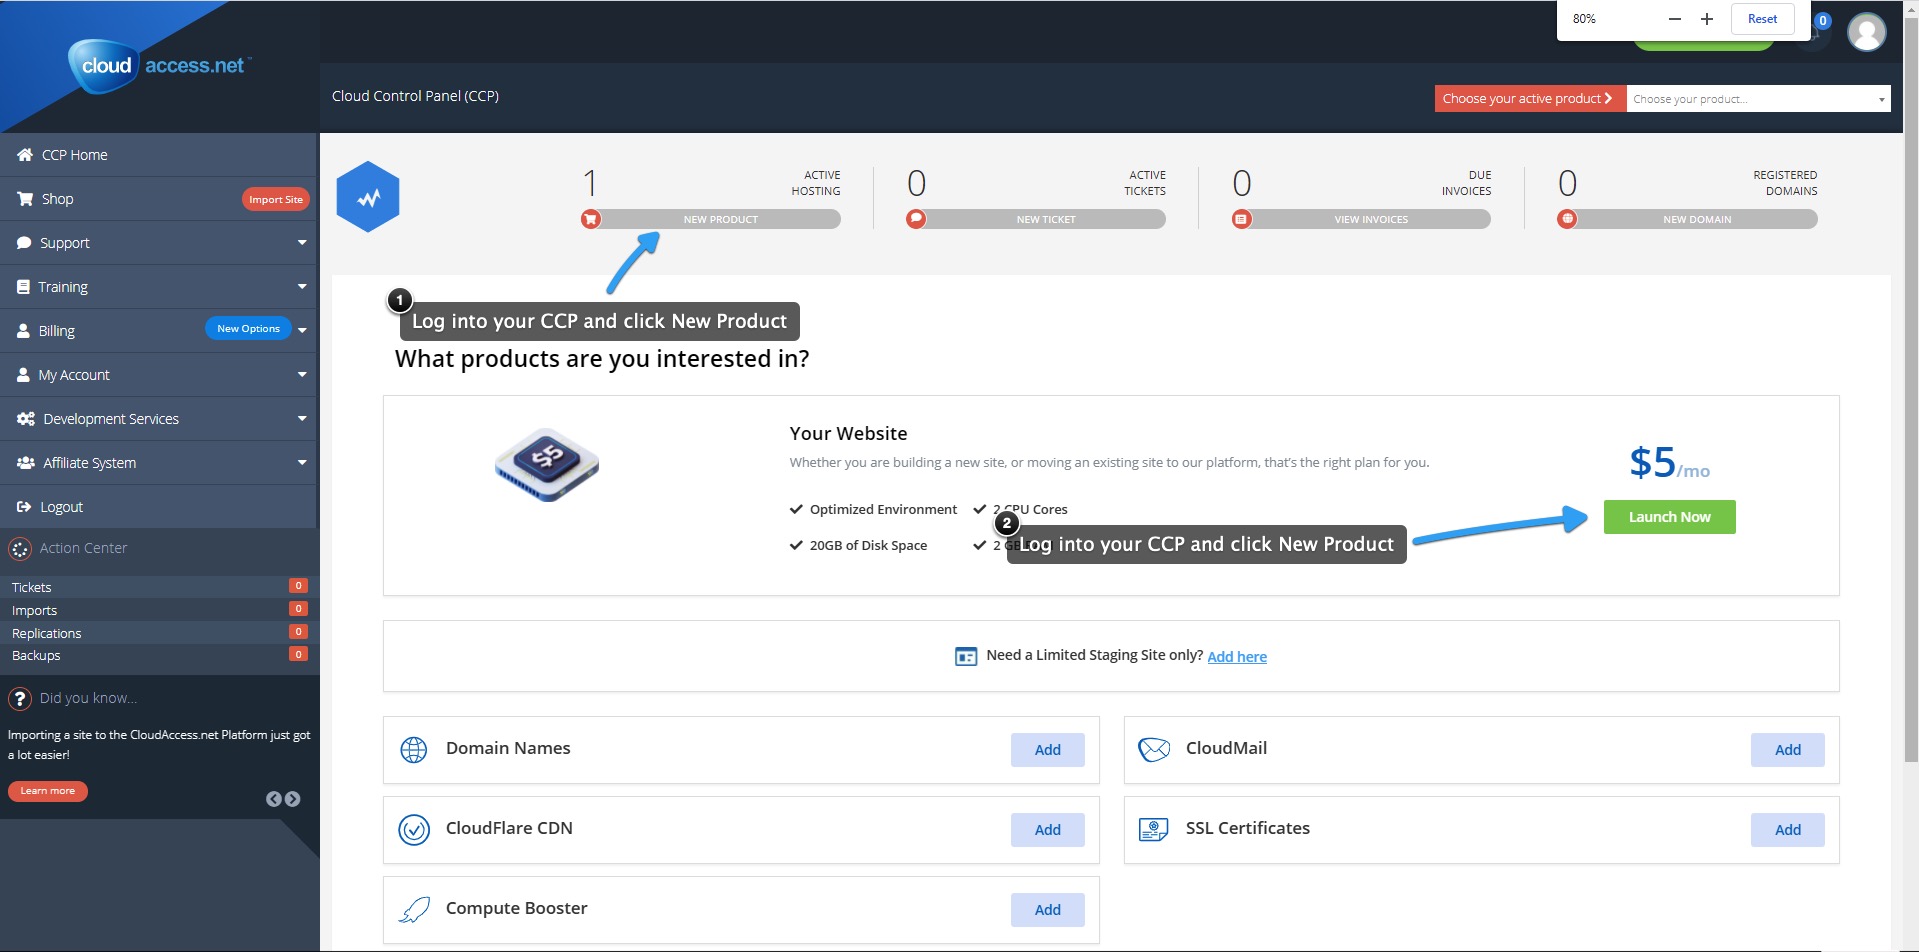Follow the Add here staging link
This screenshot has width=1919, height=952.
(x=1237, y=657)
